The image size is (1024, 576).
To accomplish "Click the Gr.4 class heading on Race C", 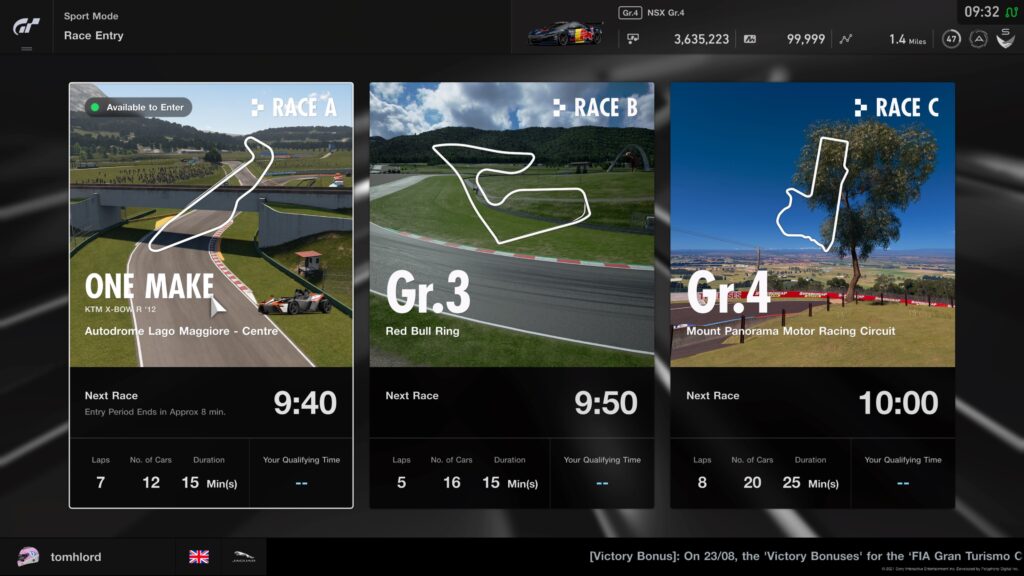I will [729, 293].
